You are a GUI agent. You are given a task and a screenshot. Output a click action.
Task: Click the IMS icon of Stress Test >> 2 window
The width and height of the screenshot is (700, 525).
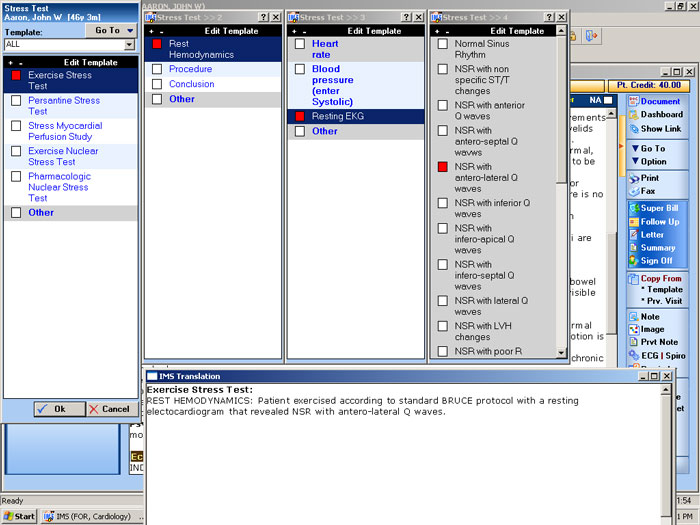[x=151, y=17]
